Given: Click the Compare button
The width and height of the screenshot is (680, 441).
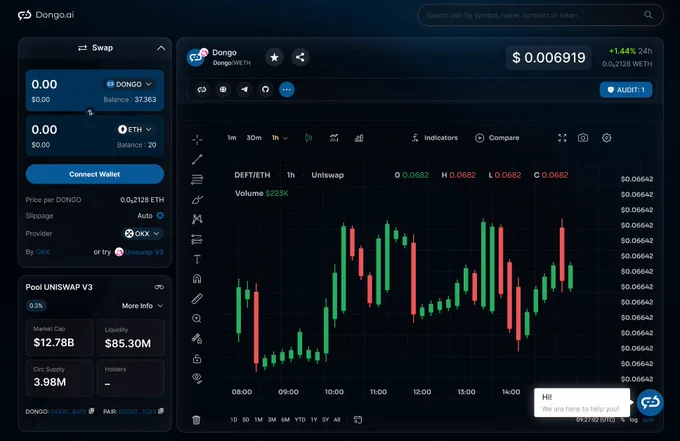Looking at the screenshot, I should 497,138.
